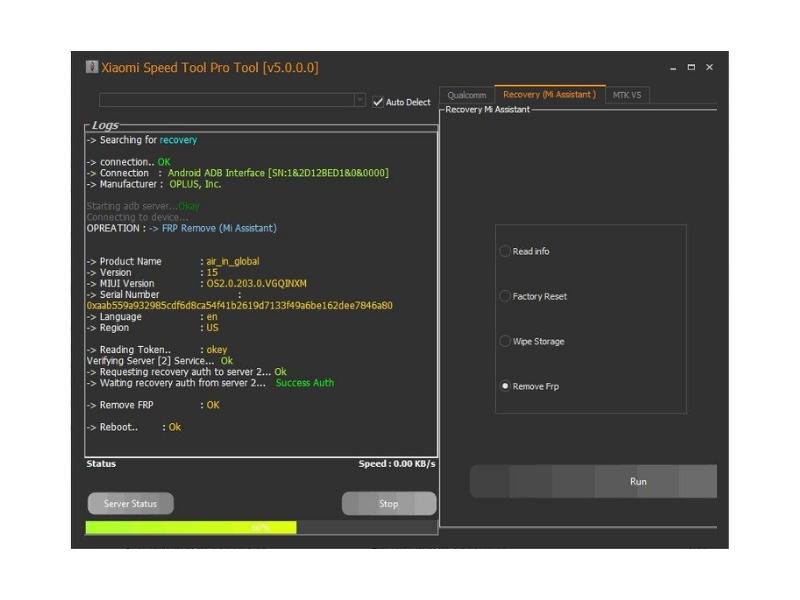Select the Read info radio option
This screenshot has width=800, height=600.
[505, 251]
